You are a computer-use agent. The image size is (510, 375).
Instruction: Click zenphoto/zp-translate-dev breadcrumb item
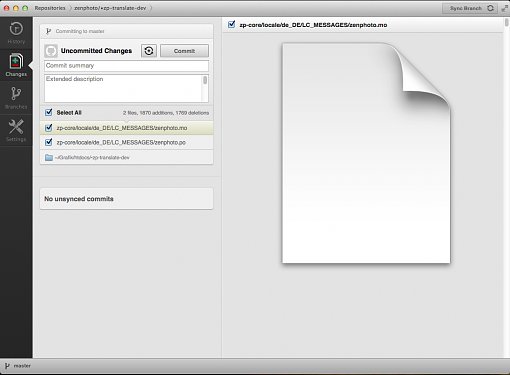pyautogui.click(x=110, y=8)
